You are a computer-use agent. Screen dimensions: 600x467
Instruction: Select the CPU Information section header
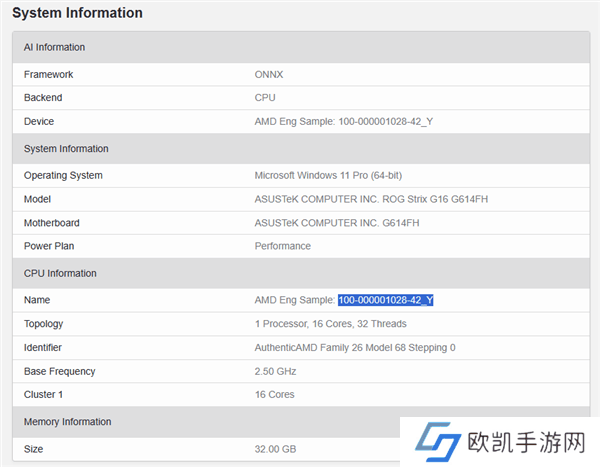[x=59, y=273]
